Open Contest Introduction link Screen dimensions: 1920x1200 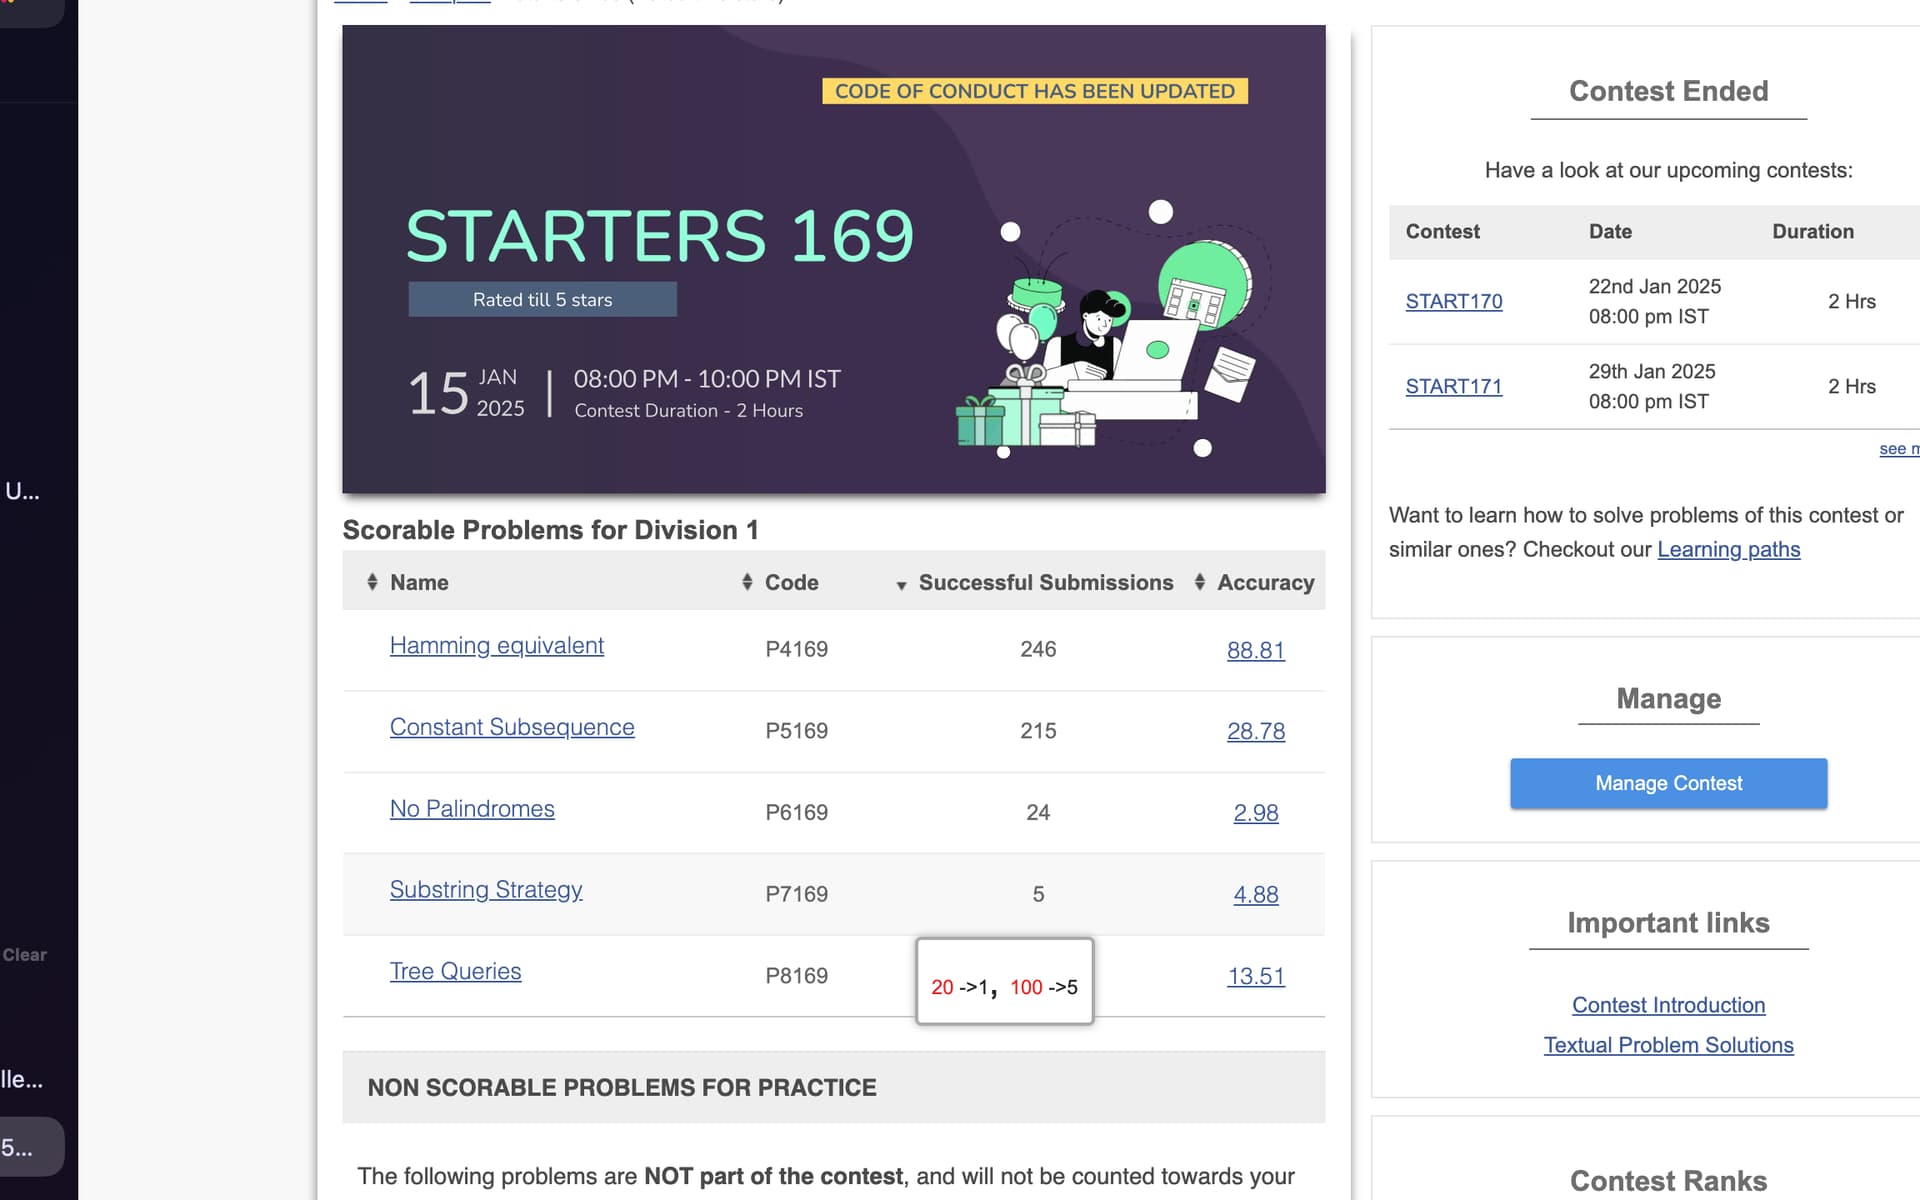click(x=1667, y=1005)
